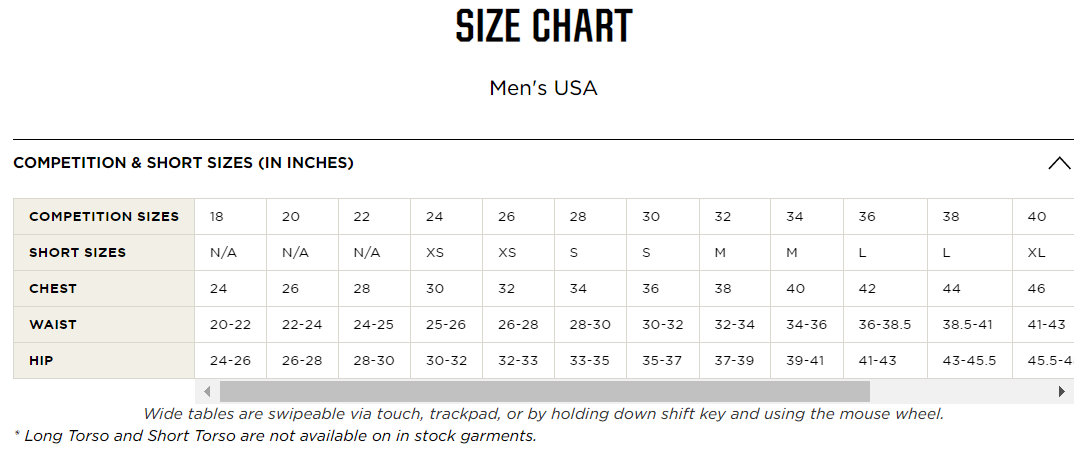Image resolution: width=1088 pixels, height=467 pixels.
Task: Click the Long Torso availability note
Action: 275,436
